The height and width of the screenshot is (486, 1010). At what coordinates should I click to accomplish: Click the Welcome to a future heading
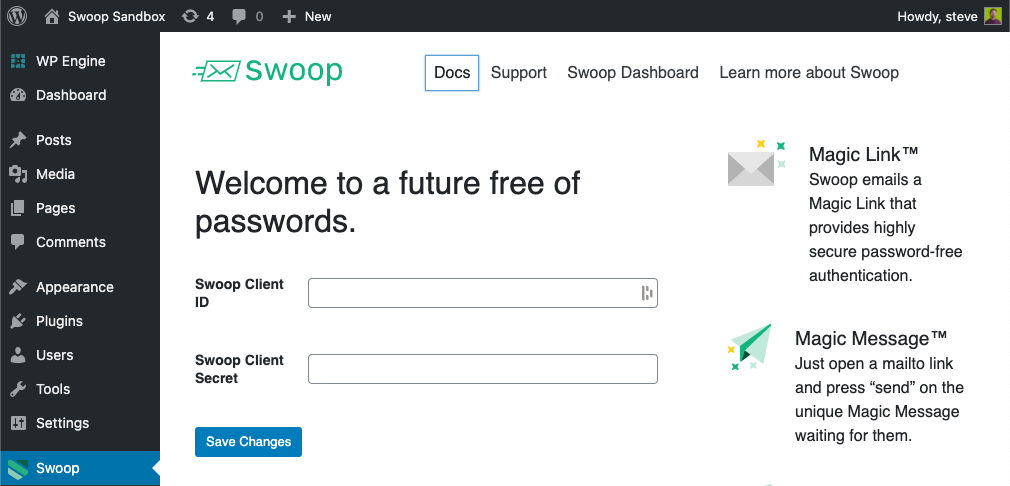pos(388,202)
